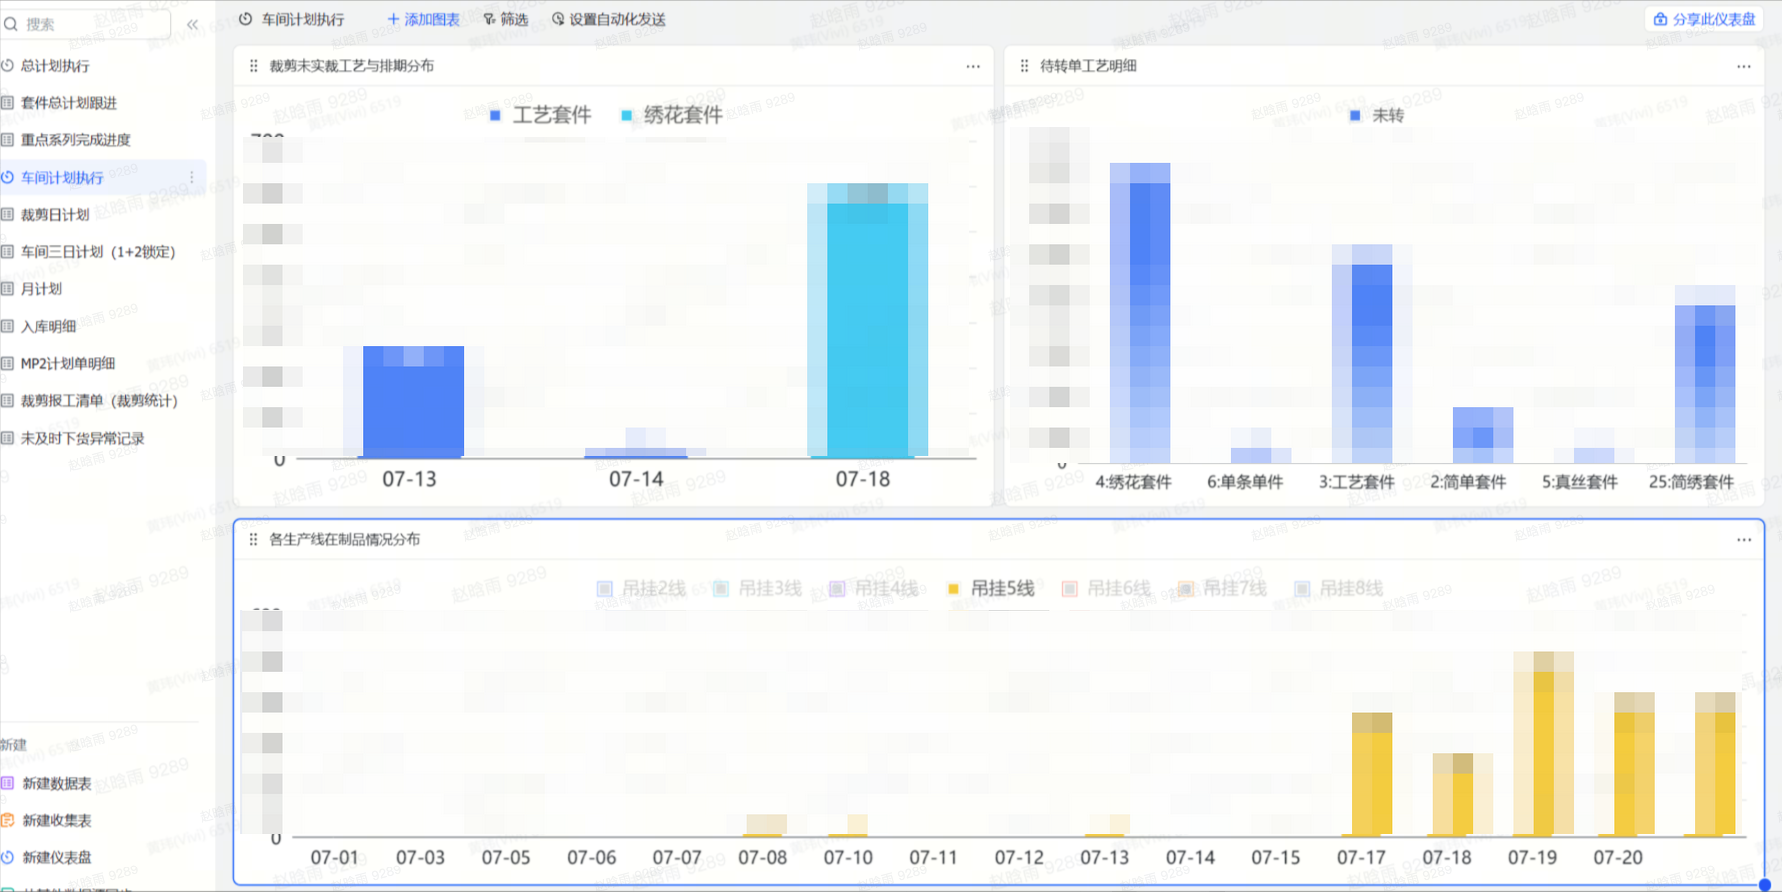Open more options menu of 待转单工艺明细
Screen dimensions: 1782x892
[1743, 66]
